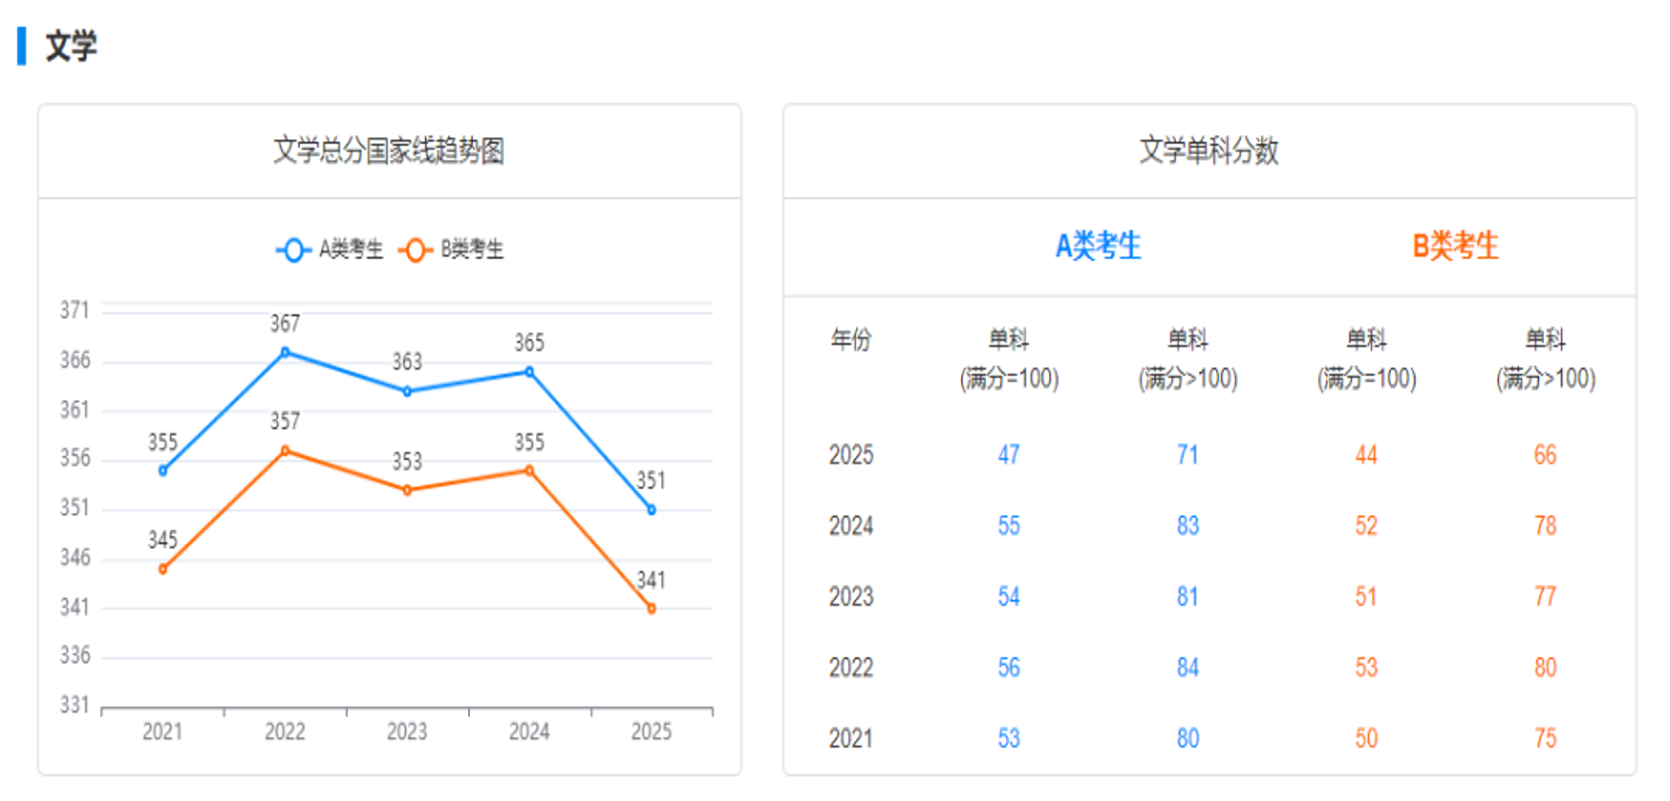
Task: Click the 2025 row year label in table
Action: pos(851,455)
